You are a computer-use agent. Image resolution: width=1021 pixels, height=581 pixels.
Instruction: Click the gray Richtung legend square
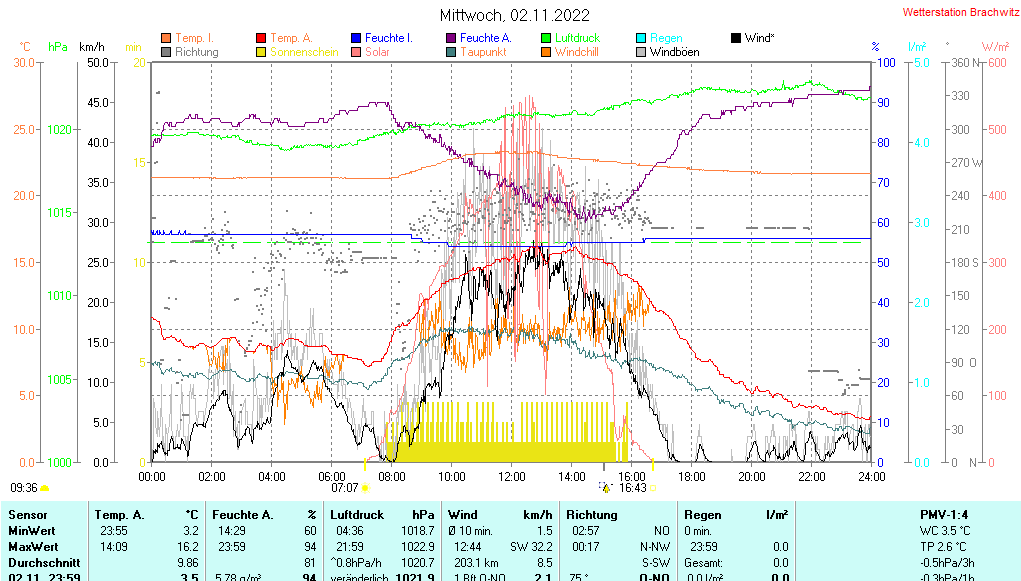pyautogui.click(x=166, y=52)
